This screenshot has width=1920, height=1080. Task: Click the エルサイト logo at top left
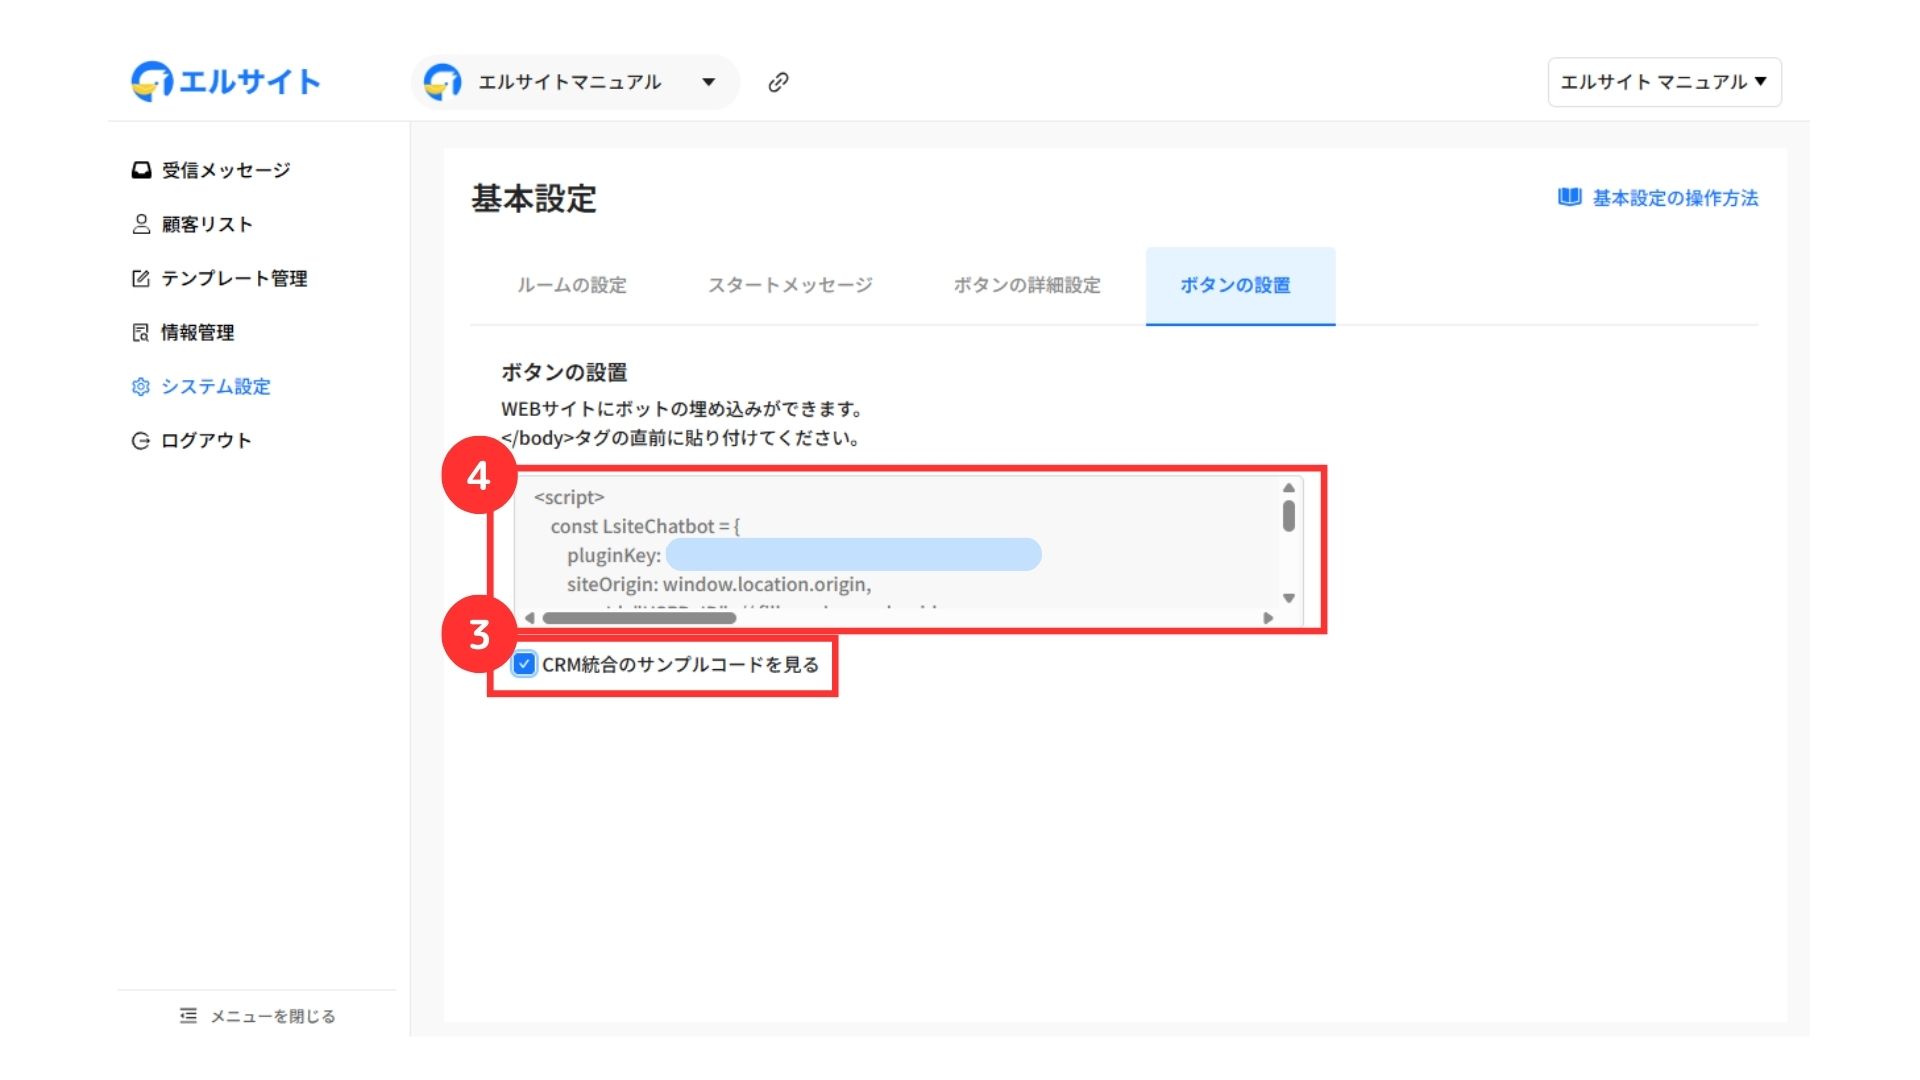tap(226, 81)
